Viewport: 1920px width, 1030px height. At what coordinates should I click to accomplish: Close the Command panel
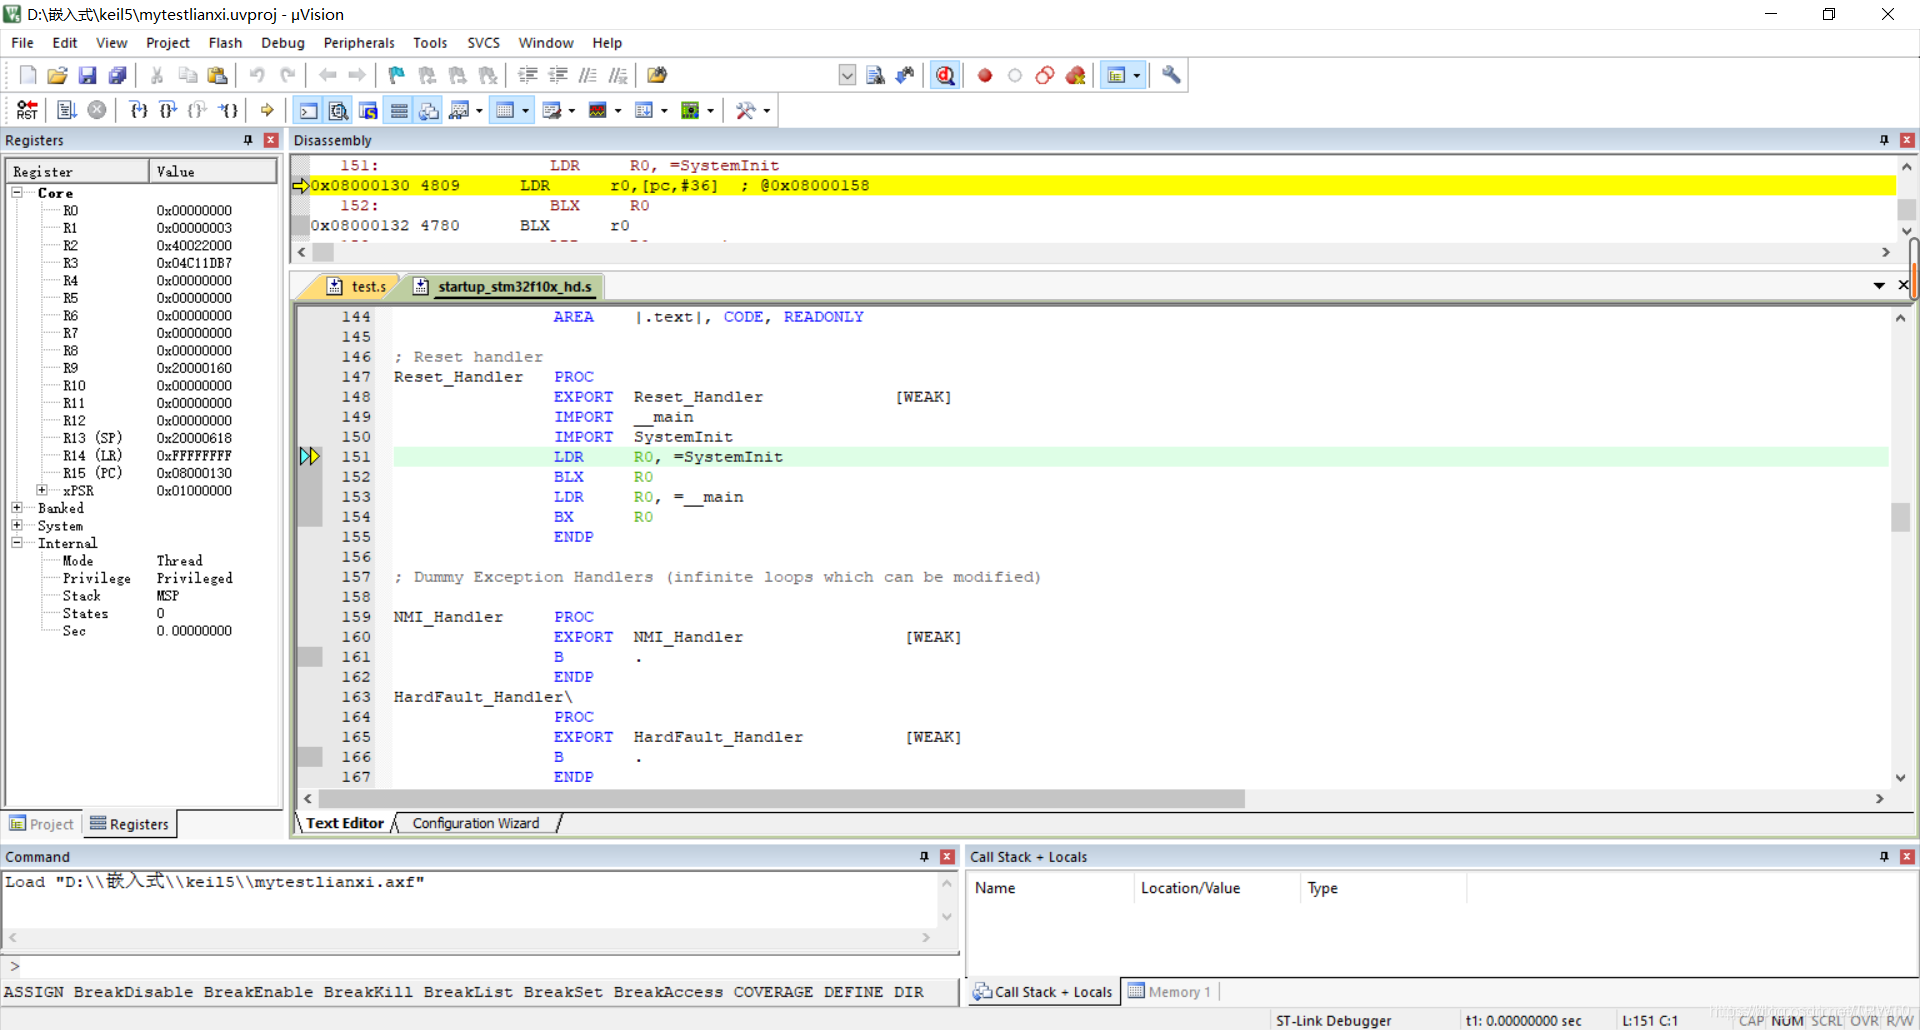coord(947,857)
